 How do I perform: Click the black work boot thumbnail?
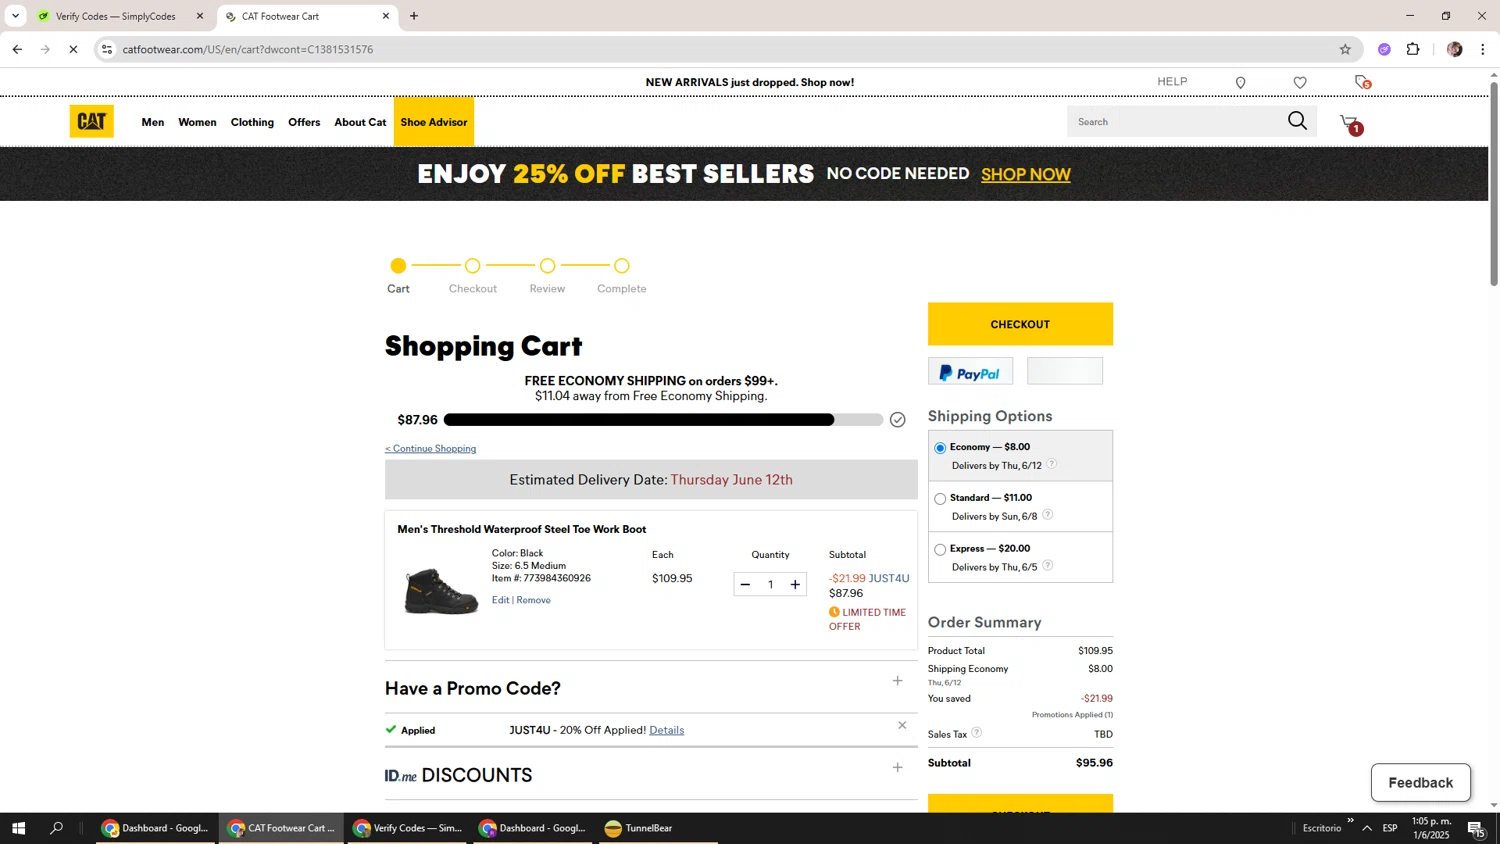(x=440, y=590)
